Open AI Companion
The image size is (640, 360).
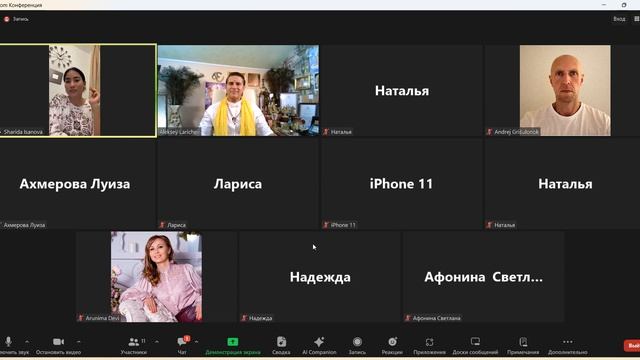point(319,345)
